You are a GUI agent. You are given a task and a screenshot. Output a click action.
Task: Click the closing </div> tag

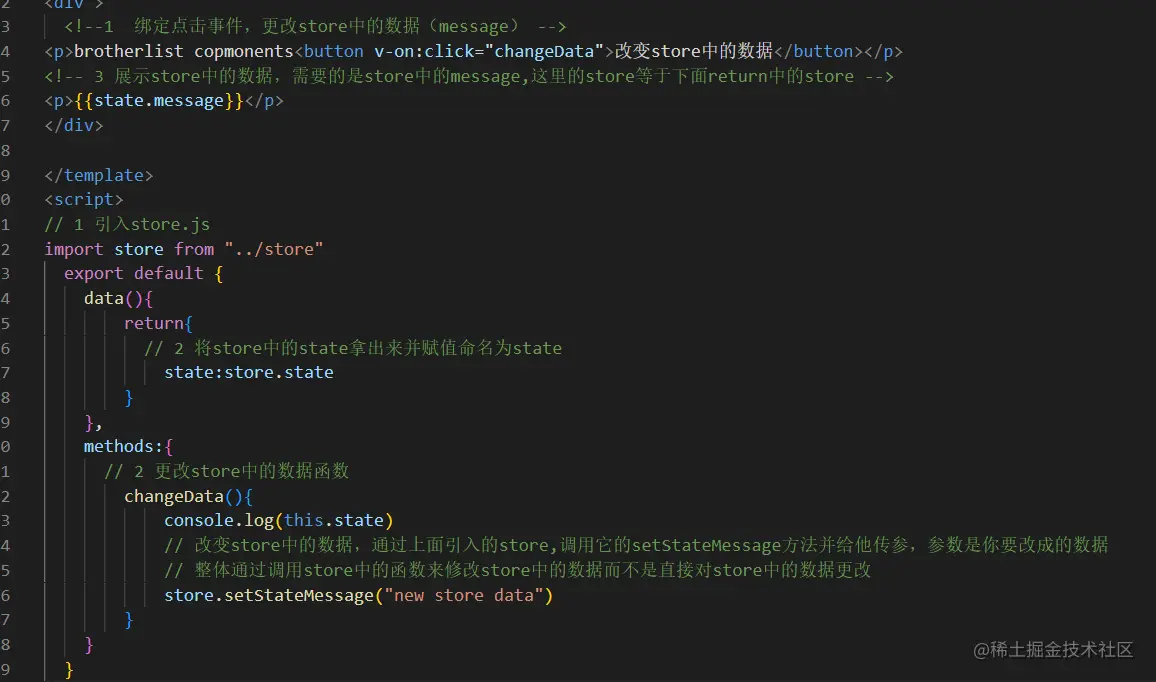(73, 125)
